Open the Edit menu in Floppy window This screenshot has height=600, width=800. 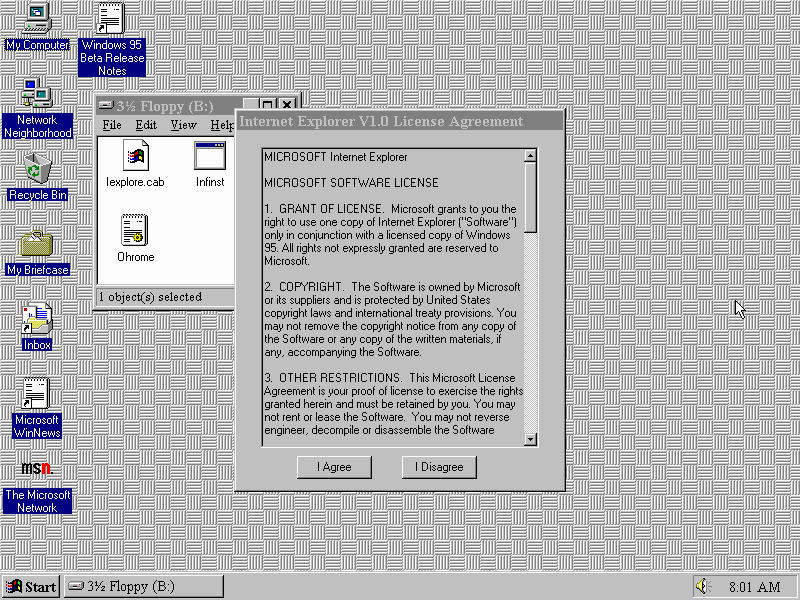(x=146, y=125)
